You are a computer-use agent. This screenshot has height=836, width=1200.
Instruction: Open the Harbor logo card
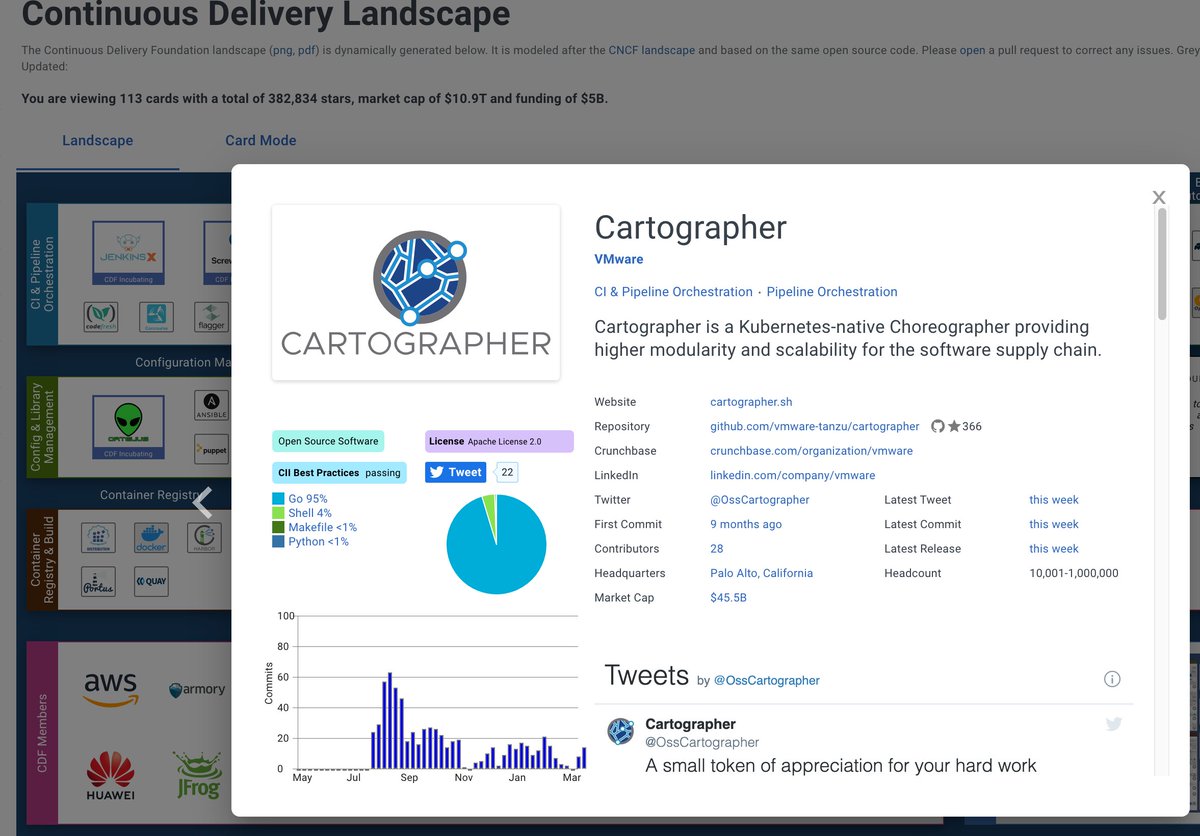pos(204,538)
